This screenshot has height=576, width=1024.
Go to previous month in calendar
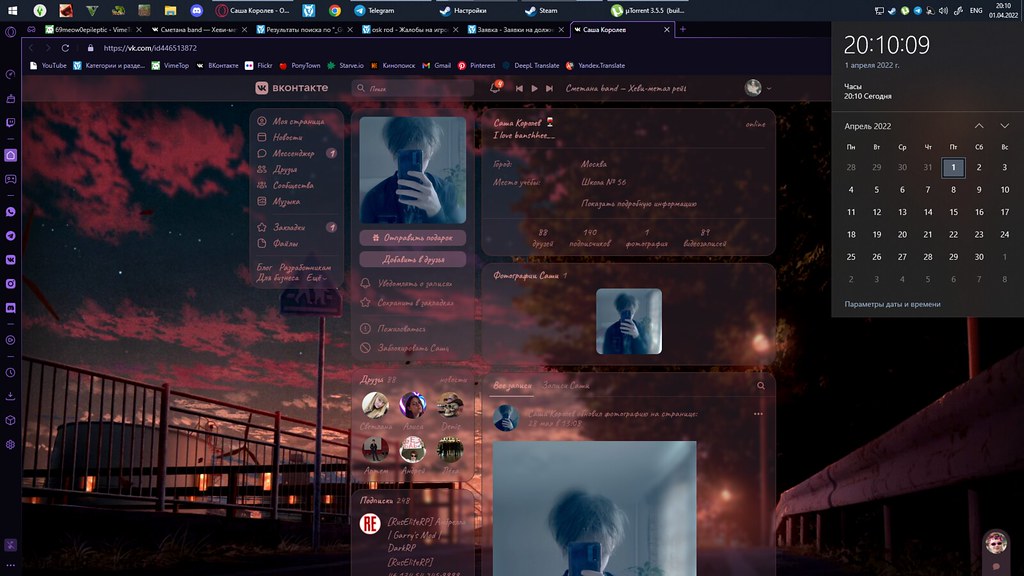pyautogui.click(x=978, y=126)
